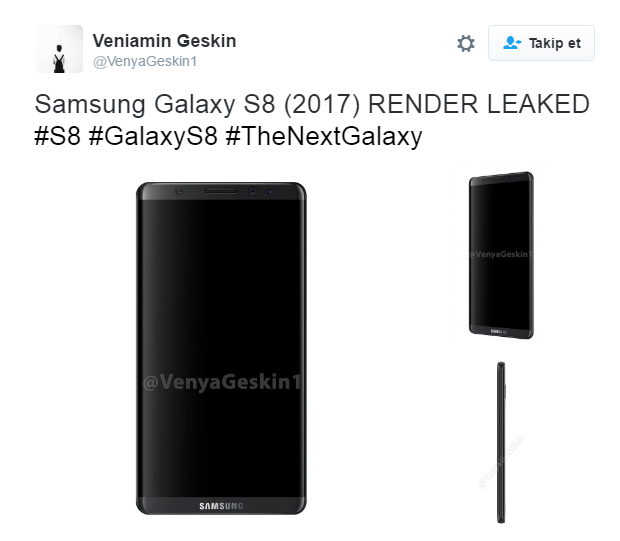Screen dimensions: 620x541
Task: Click the side button on profile-view phone
Action: [506, 391]
